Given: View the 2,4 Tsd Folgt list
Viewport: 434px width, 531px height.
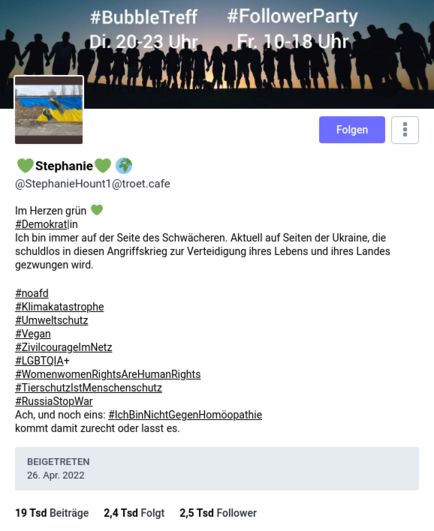Looking at the screenshot, I should click(x=134, y=513).
